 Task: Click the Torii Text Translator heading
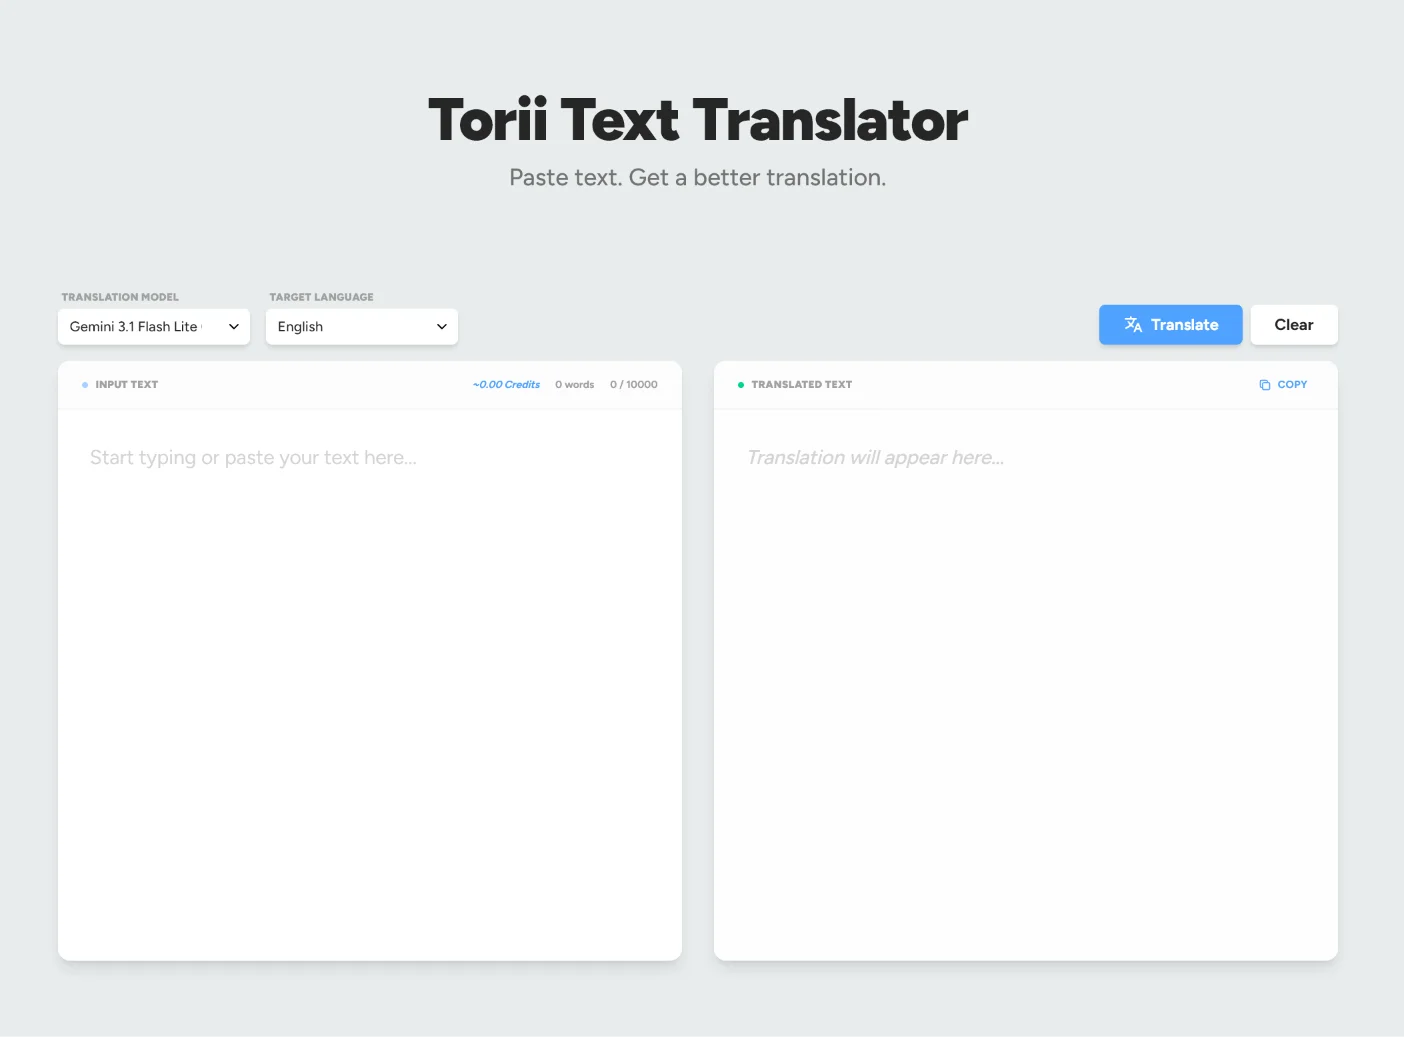point(698,121)
